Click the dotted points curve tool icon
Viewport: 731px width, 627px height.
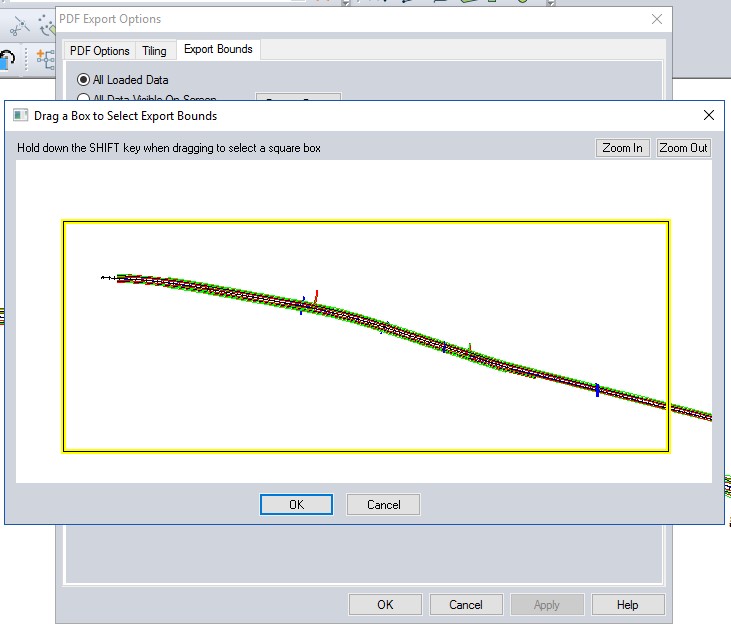tap(47, 25)
